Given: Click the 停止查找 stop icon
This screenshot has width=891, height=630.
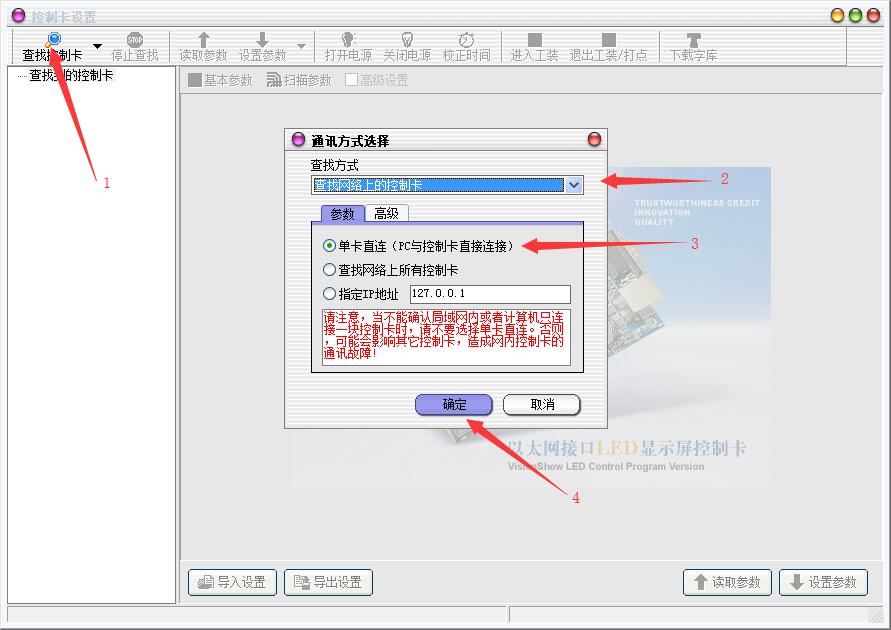Looking at the screenshot, I should (x=135, y=39).
